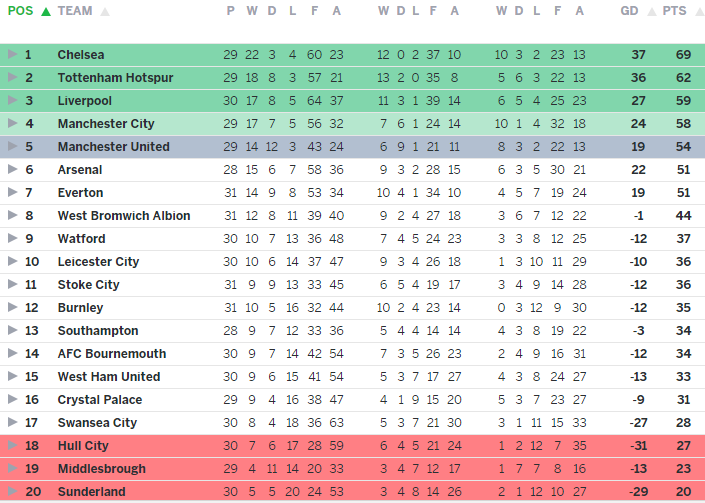Expand the Hull City row arrow
The width and height of the screenshot is (705, 503).
(12, 446)
